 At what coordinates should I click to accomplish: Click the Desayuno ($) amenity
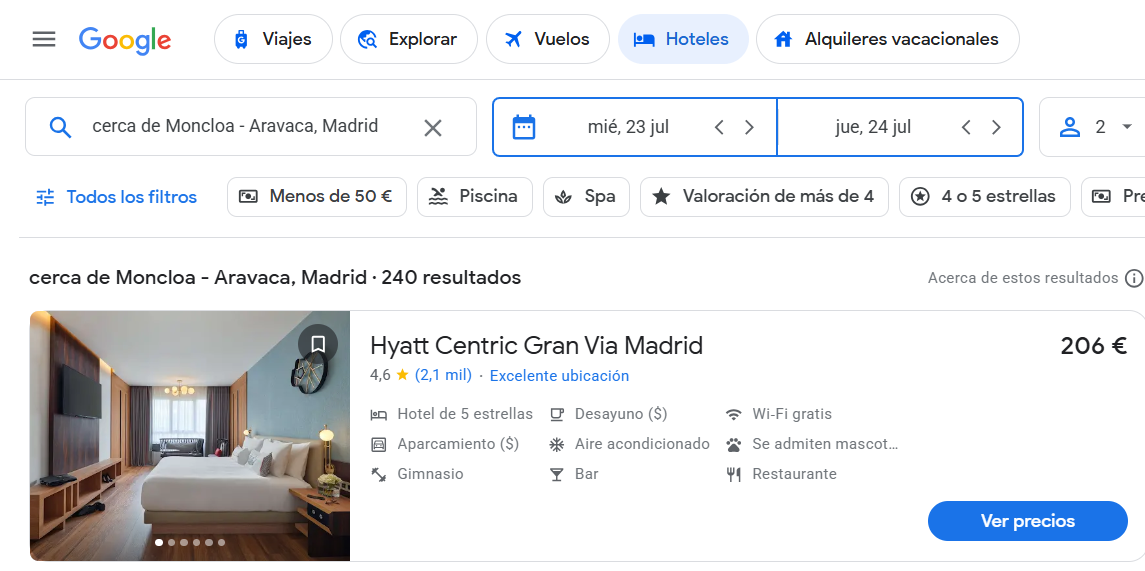pyautogui.click(x=608, y=415)
